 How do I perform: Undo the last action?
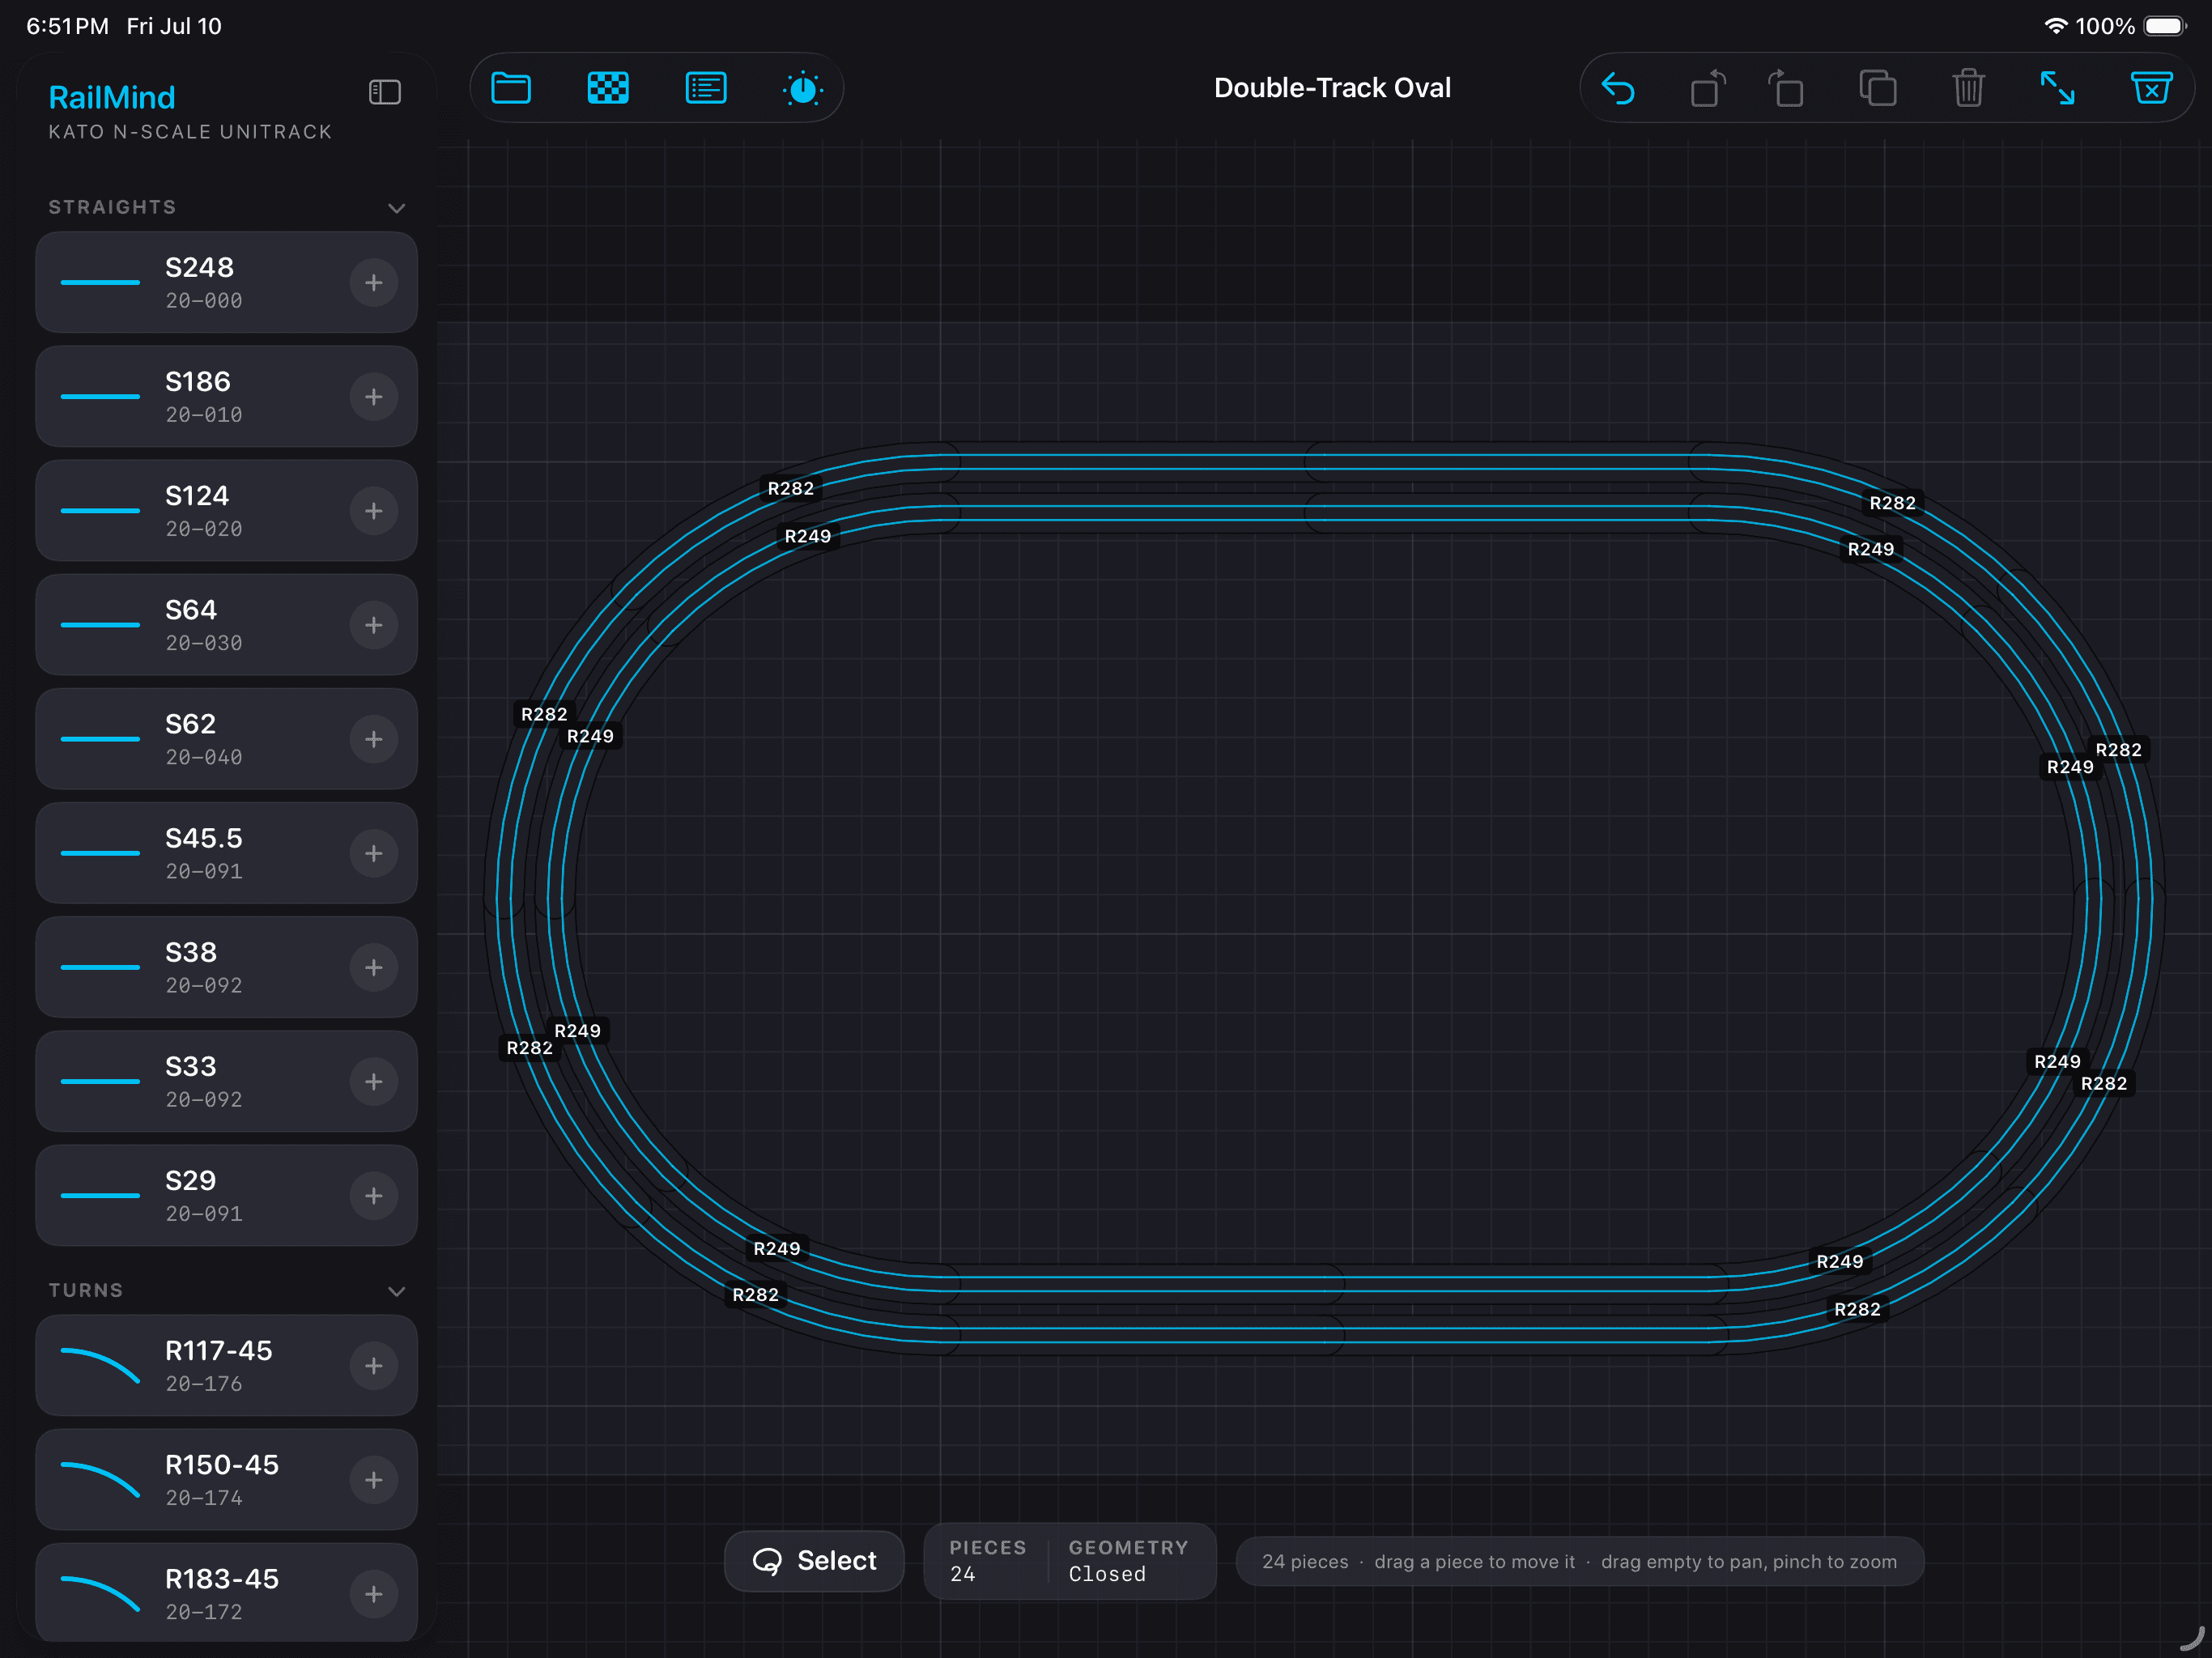[1618, 88]
